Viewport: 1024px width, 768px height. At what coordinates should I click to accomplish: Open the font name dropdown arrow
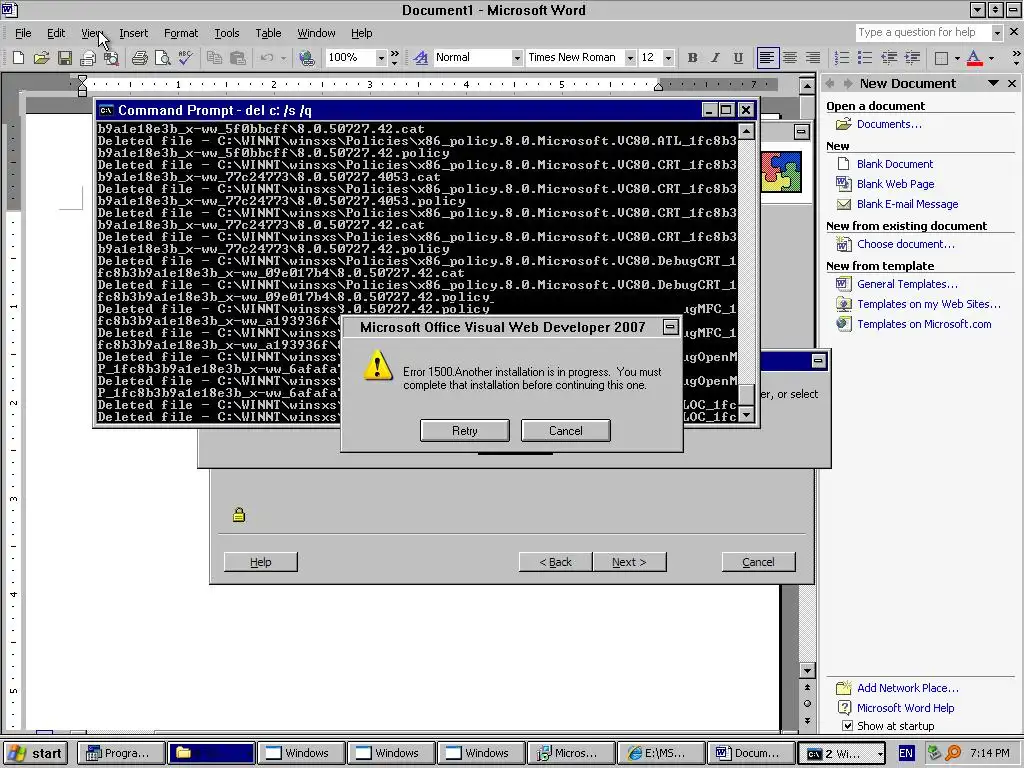tap(630, 58)
